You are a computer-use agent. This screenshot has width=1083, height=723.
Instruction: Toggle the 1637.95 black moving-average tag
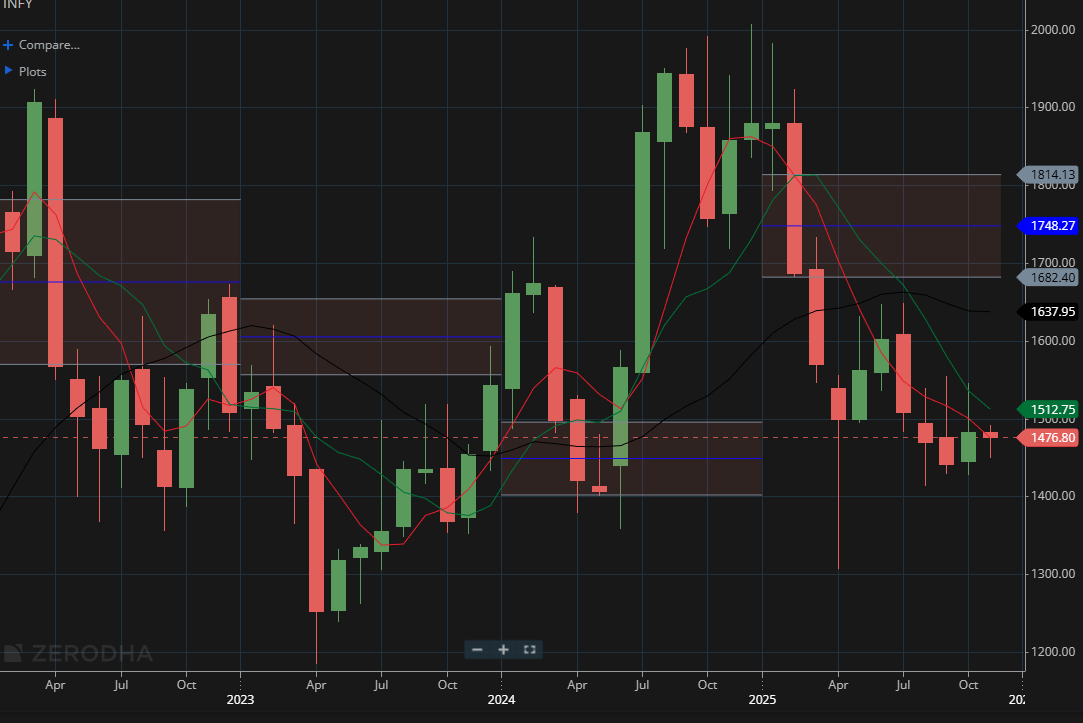(1048, 312)
